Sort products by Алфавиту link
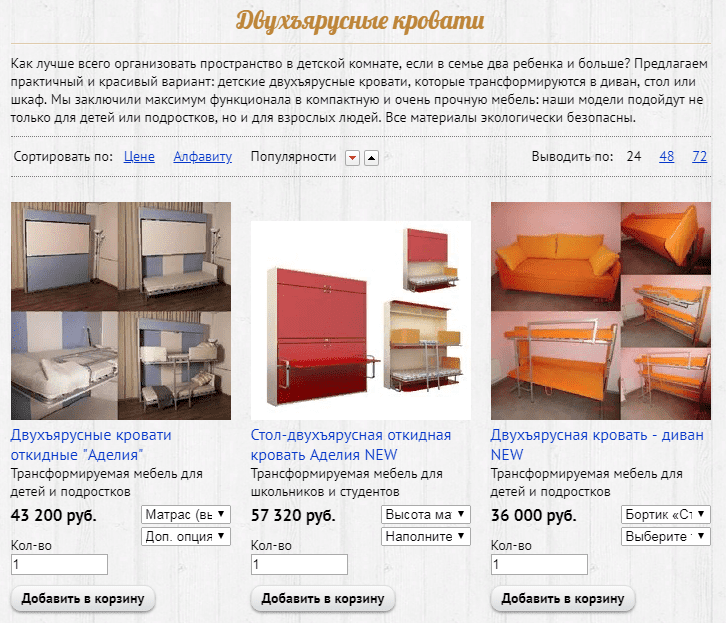This screenshot has height=623, width=726. point(202,156)
